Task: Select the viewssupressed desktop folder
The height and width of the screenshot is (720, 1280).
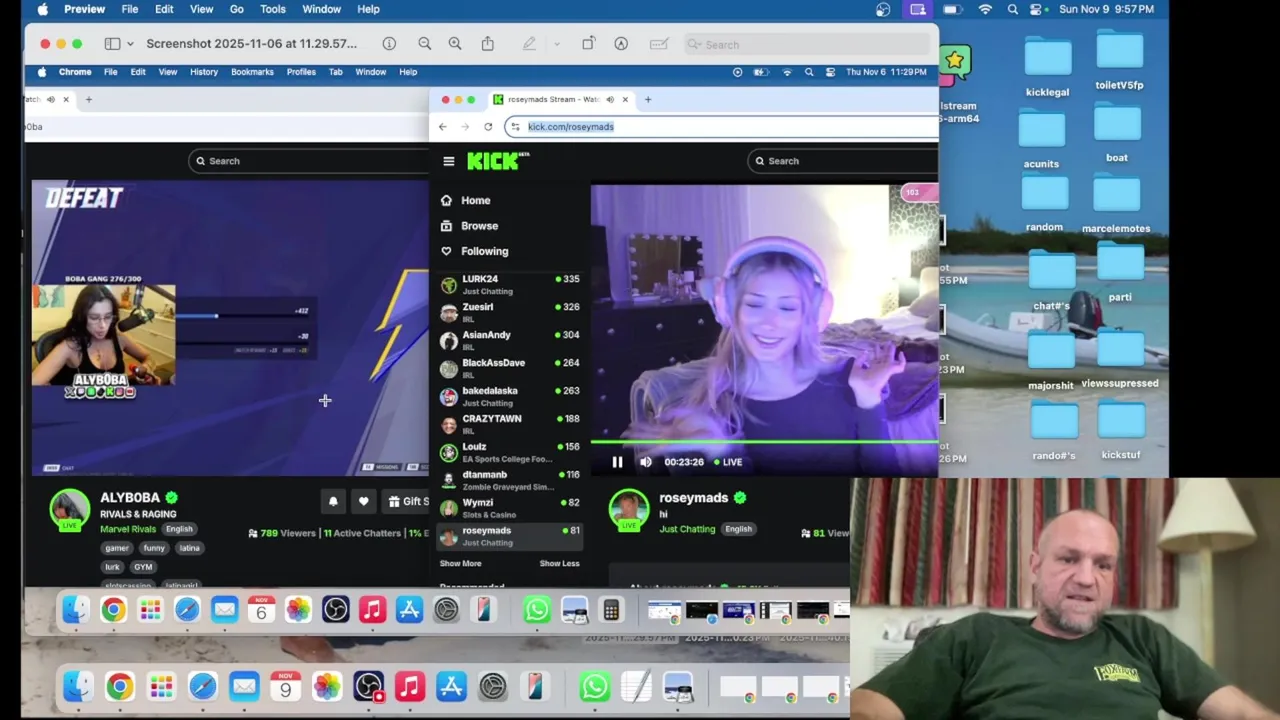Action: coord(1120,358)
